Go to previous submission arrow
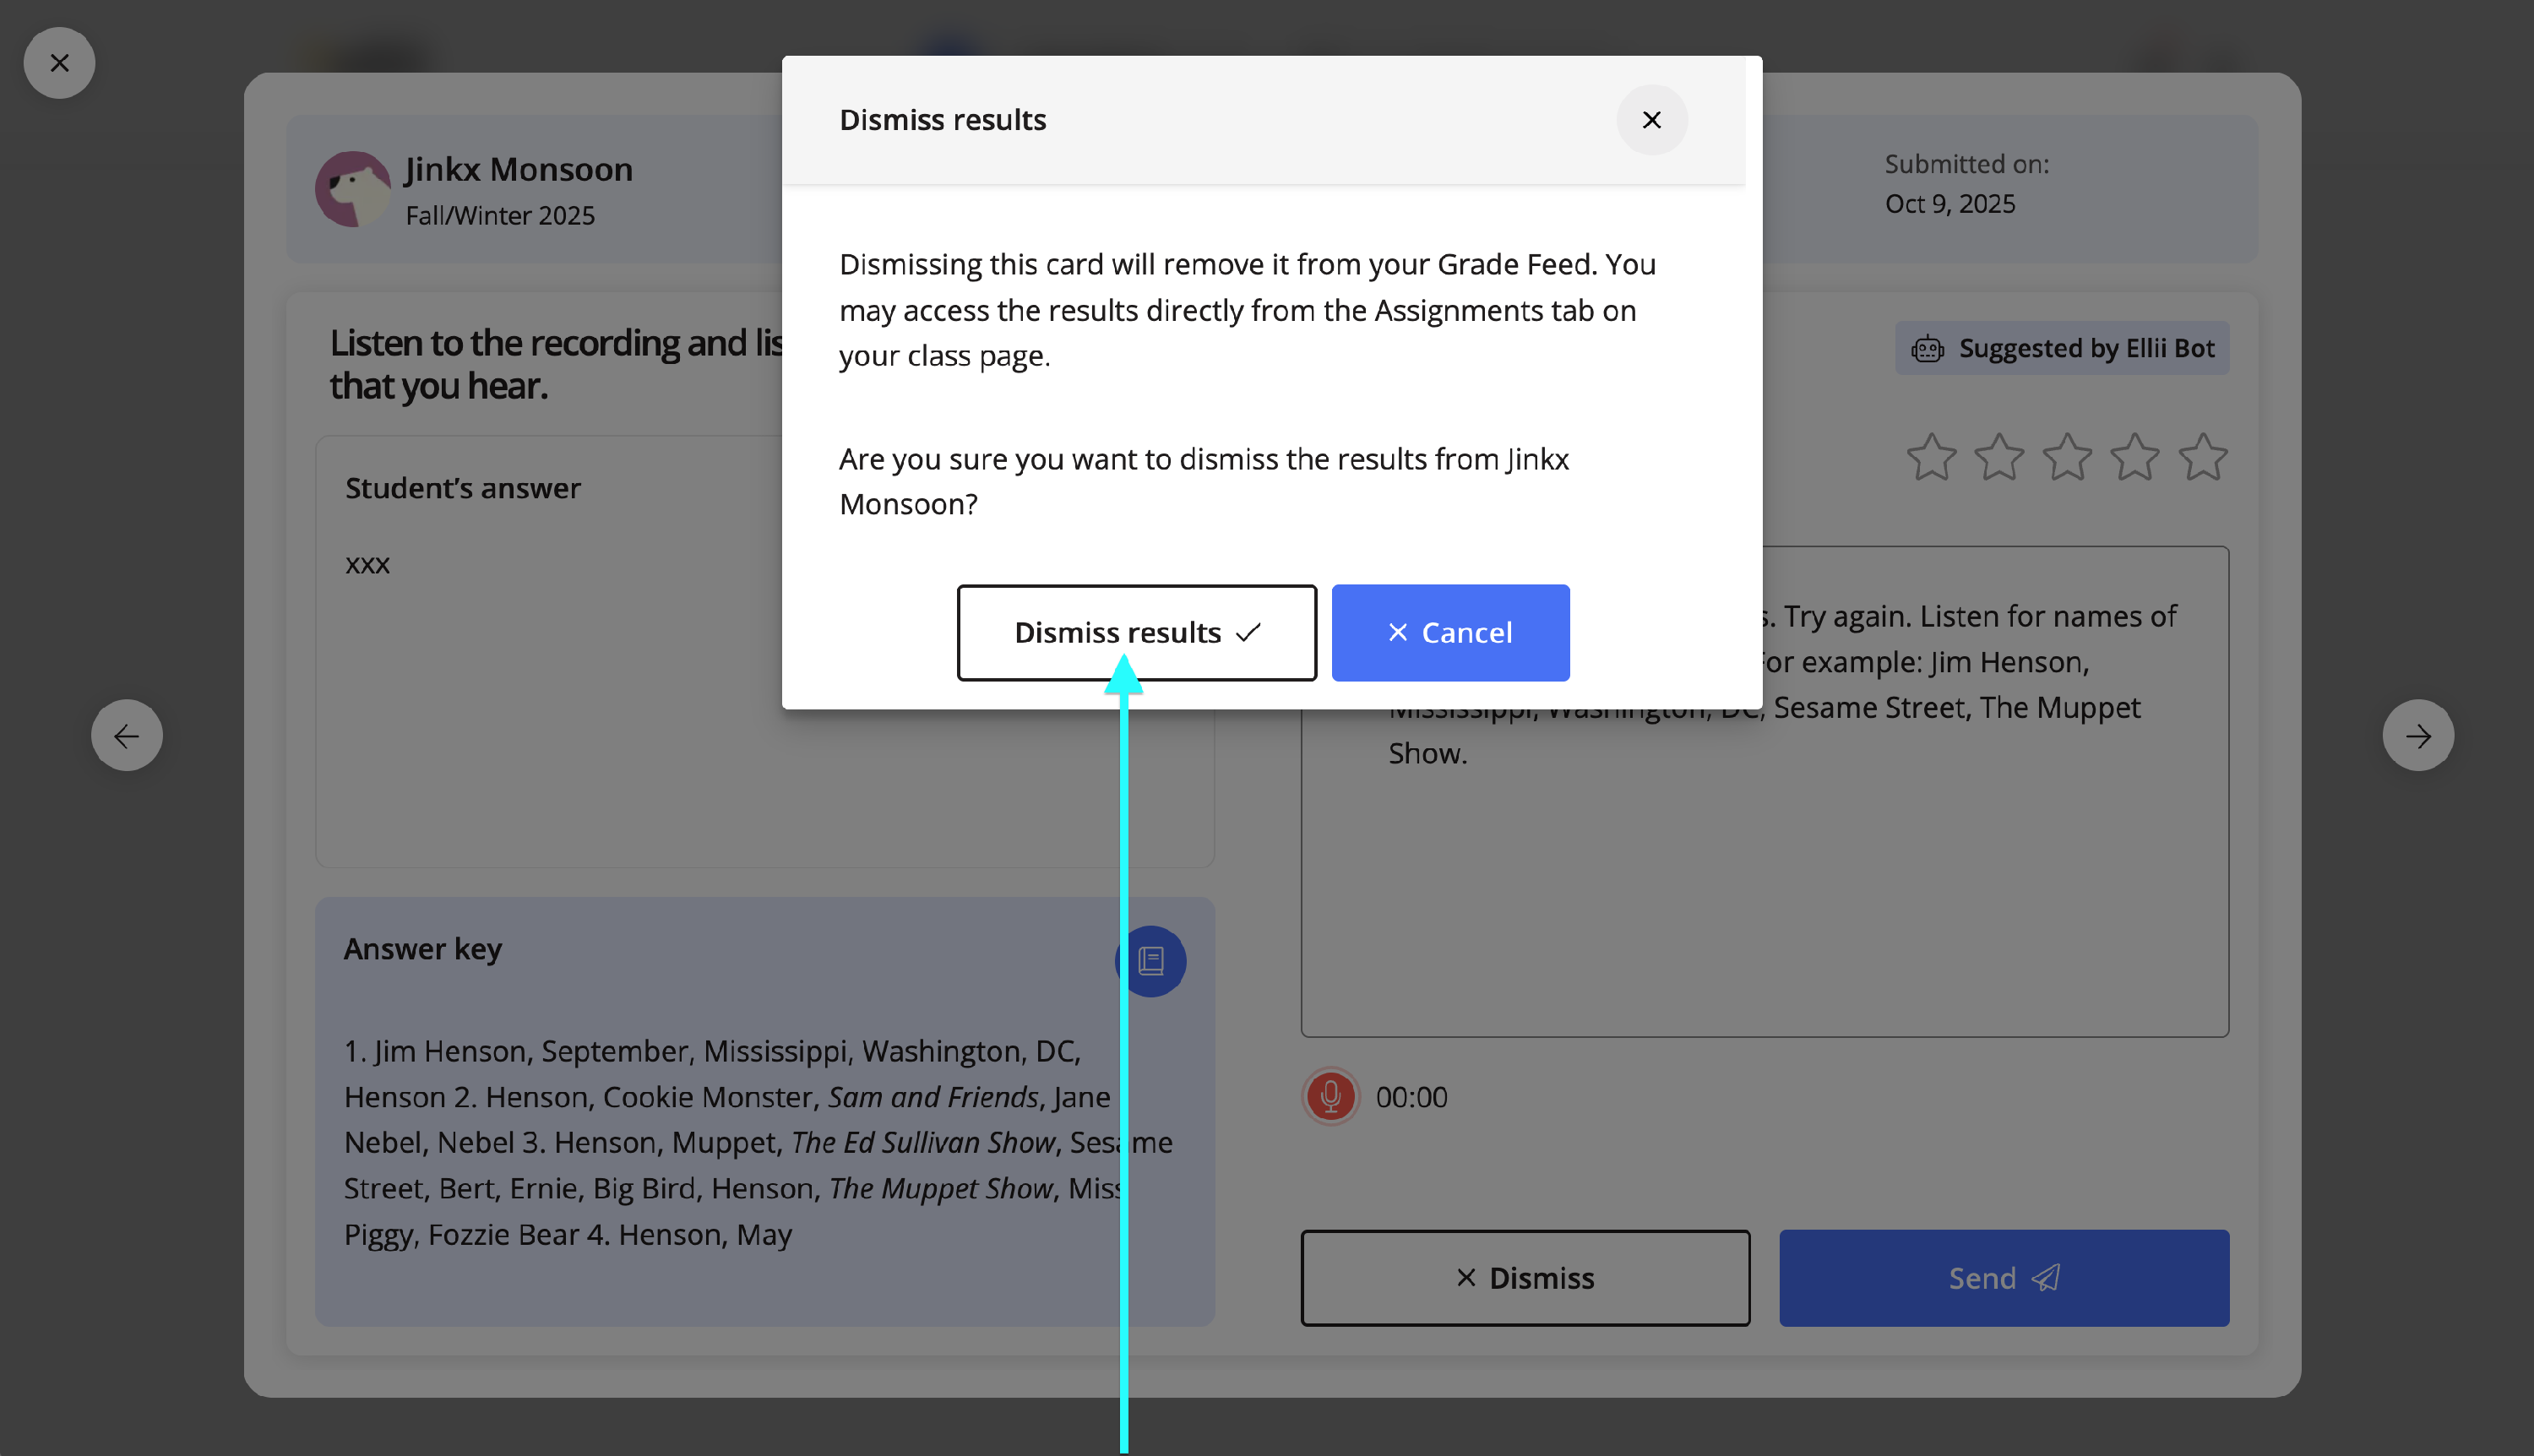This screenshot has width=2534, height=1456. tap(127, 735)
